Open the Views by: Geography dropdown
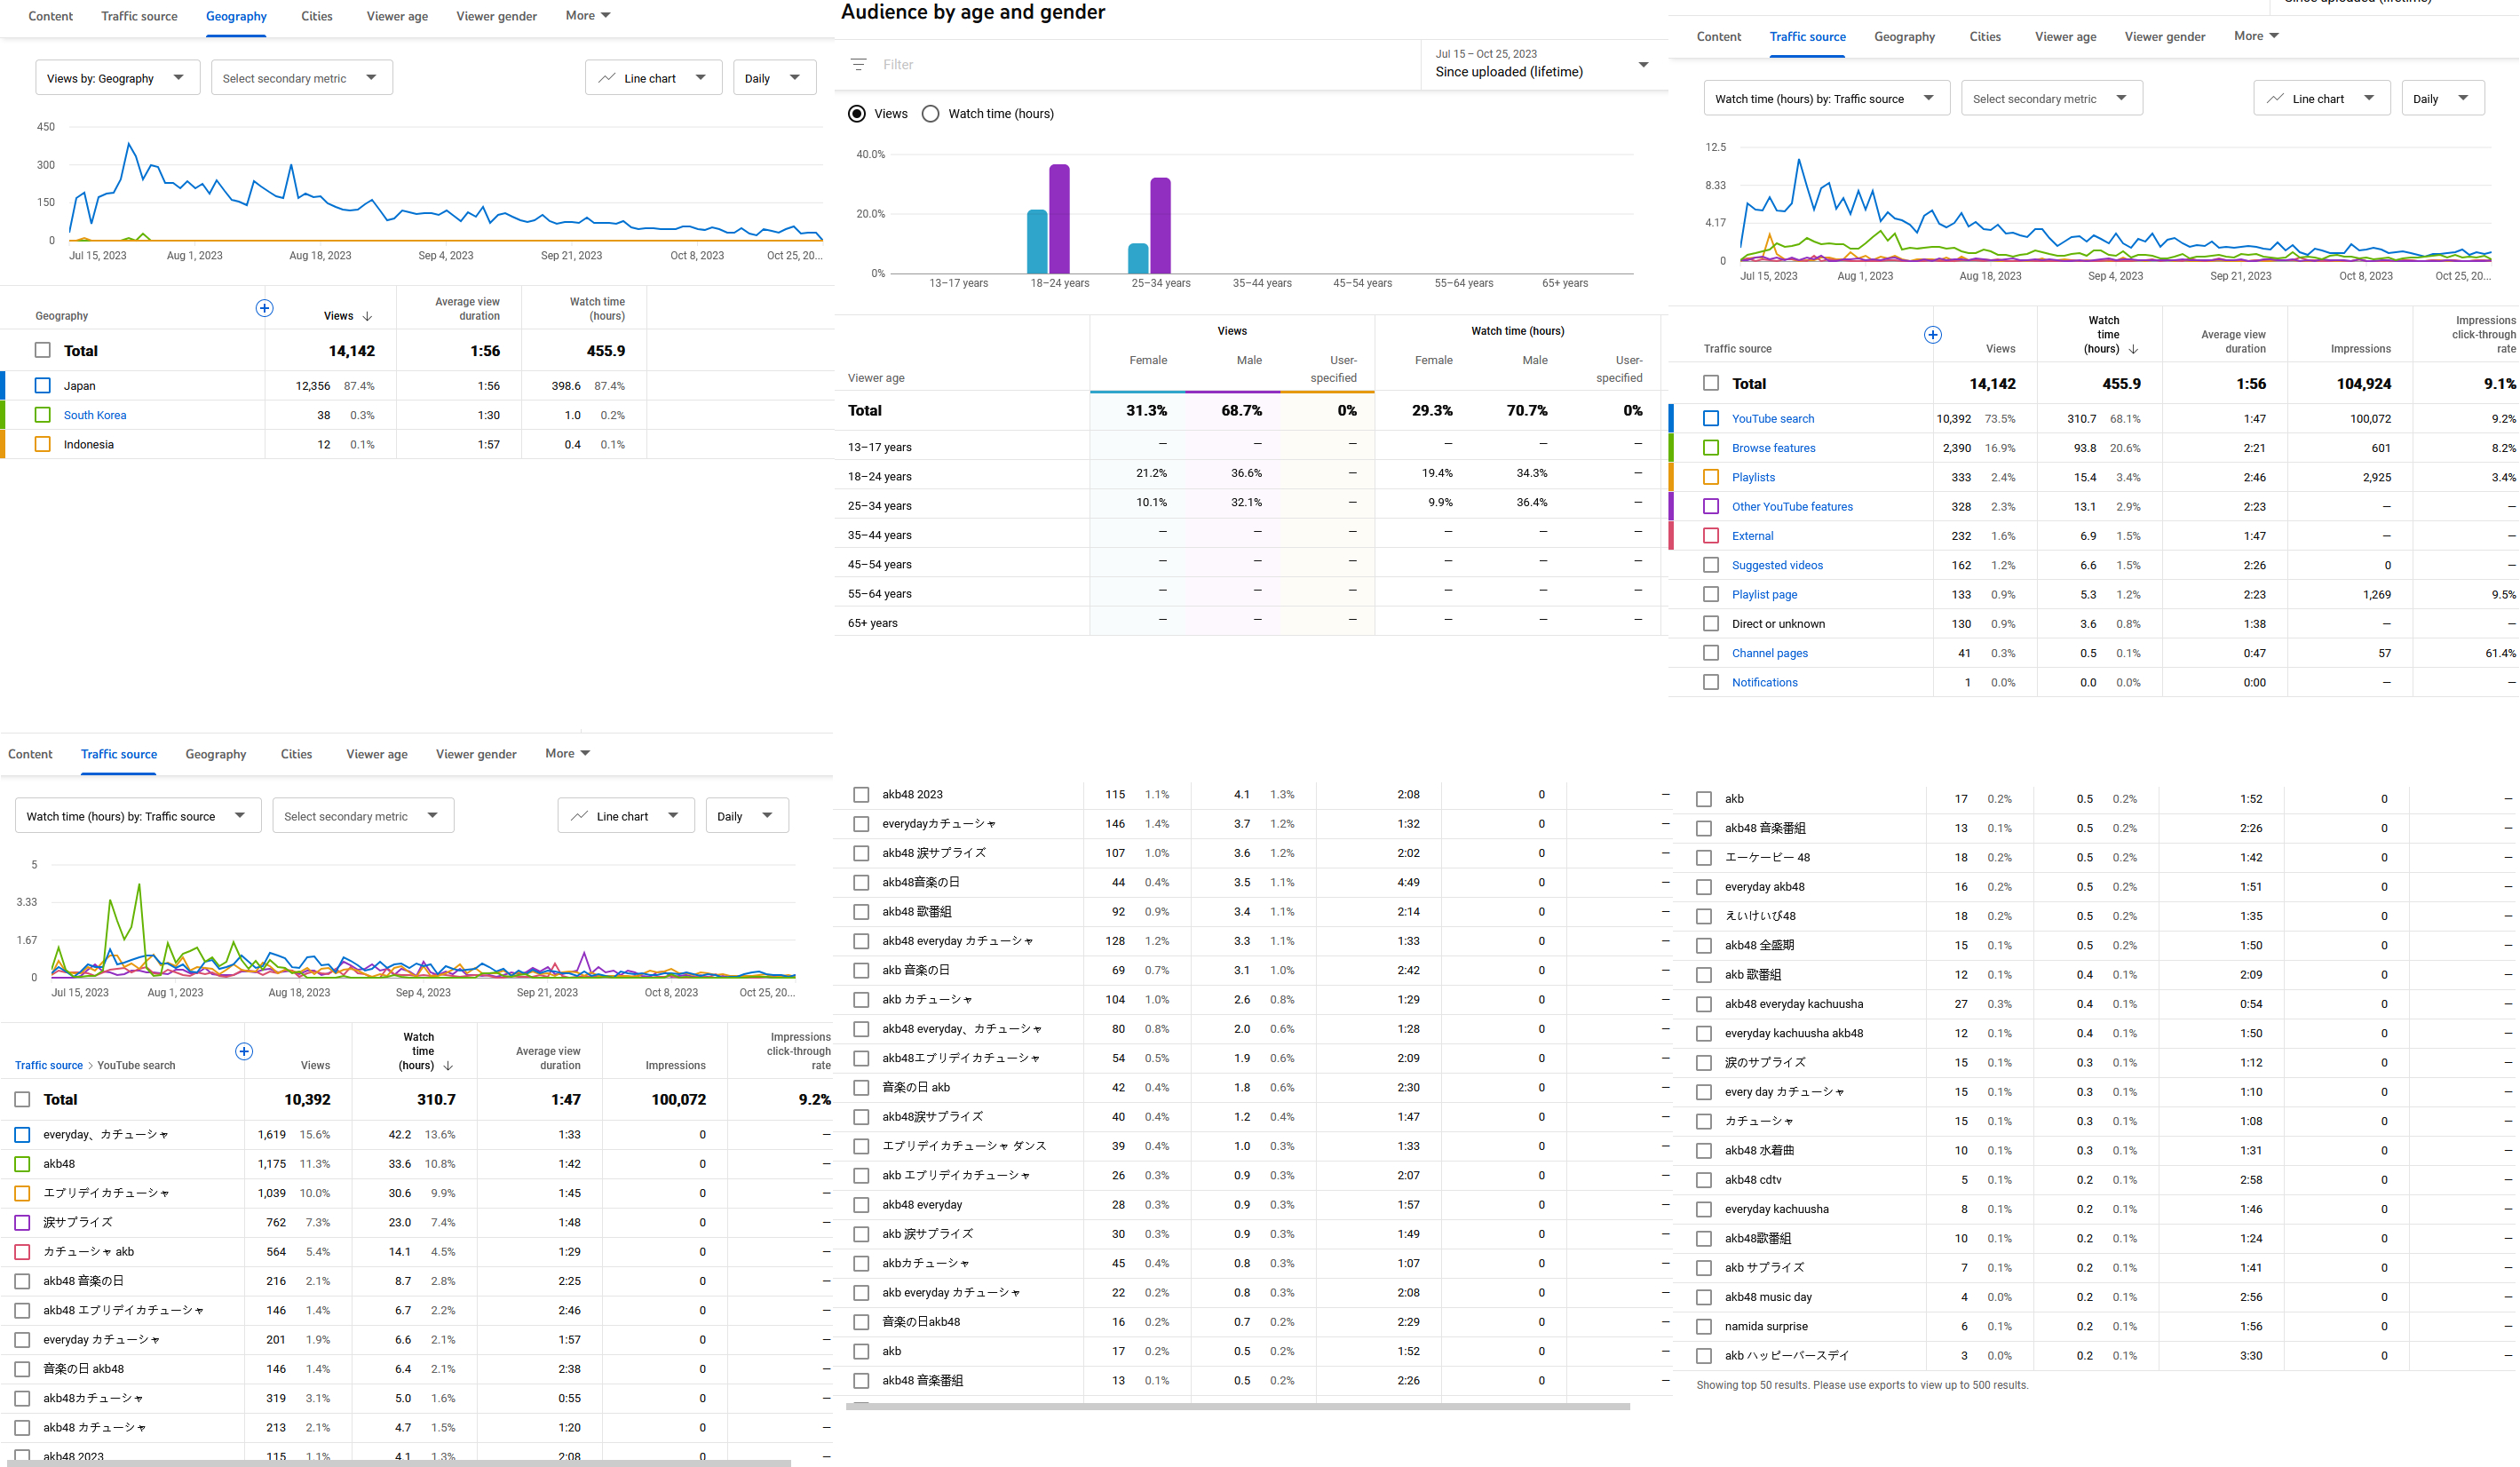The image size is (2520, 1467). click(116, 78)
